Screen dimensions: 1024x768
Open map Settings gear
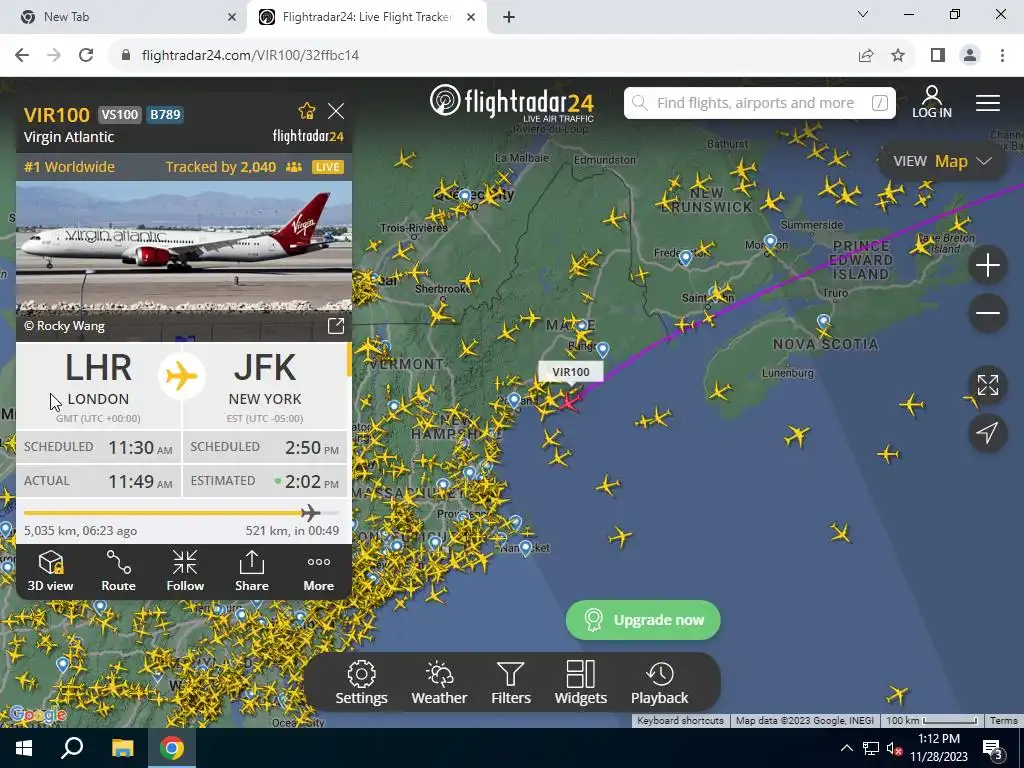[x=361, y=682]
